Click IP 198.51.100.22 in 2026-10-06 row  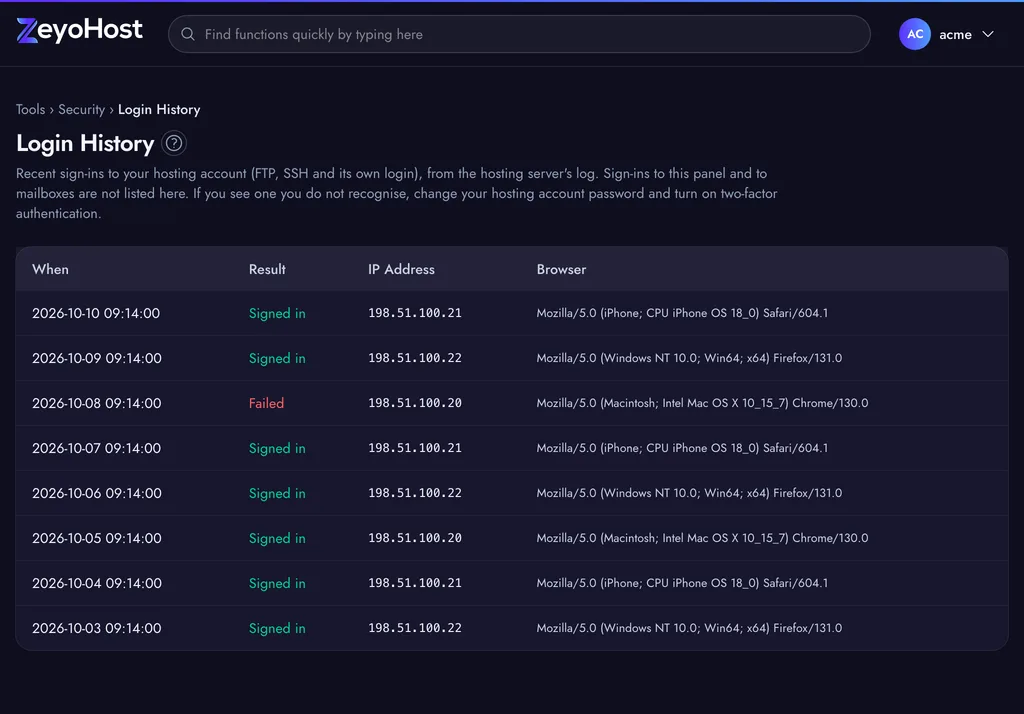point(415,493)
